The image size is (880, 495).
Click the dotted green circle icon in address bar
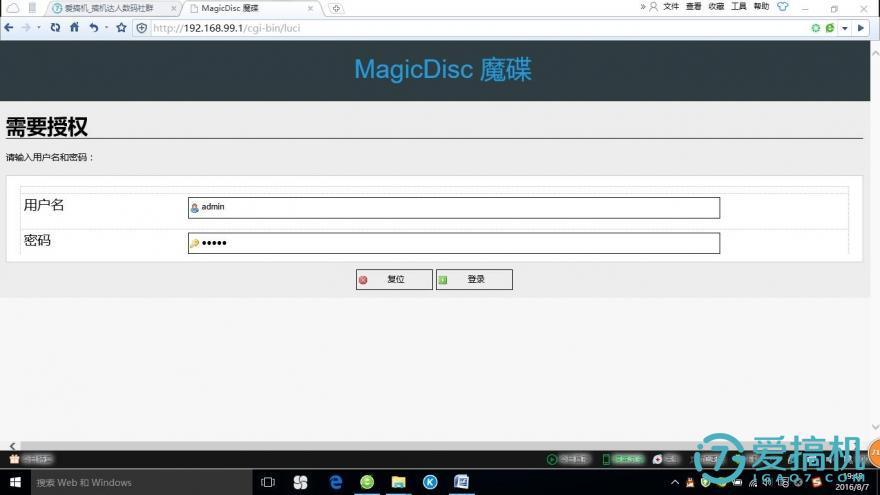[x=815, y=28]
